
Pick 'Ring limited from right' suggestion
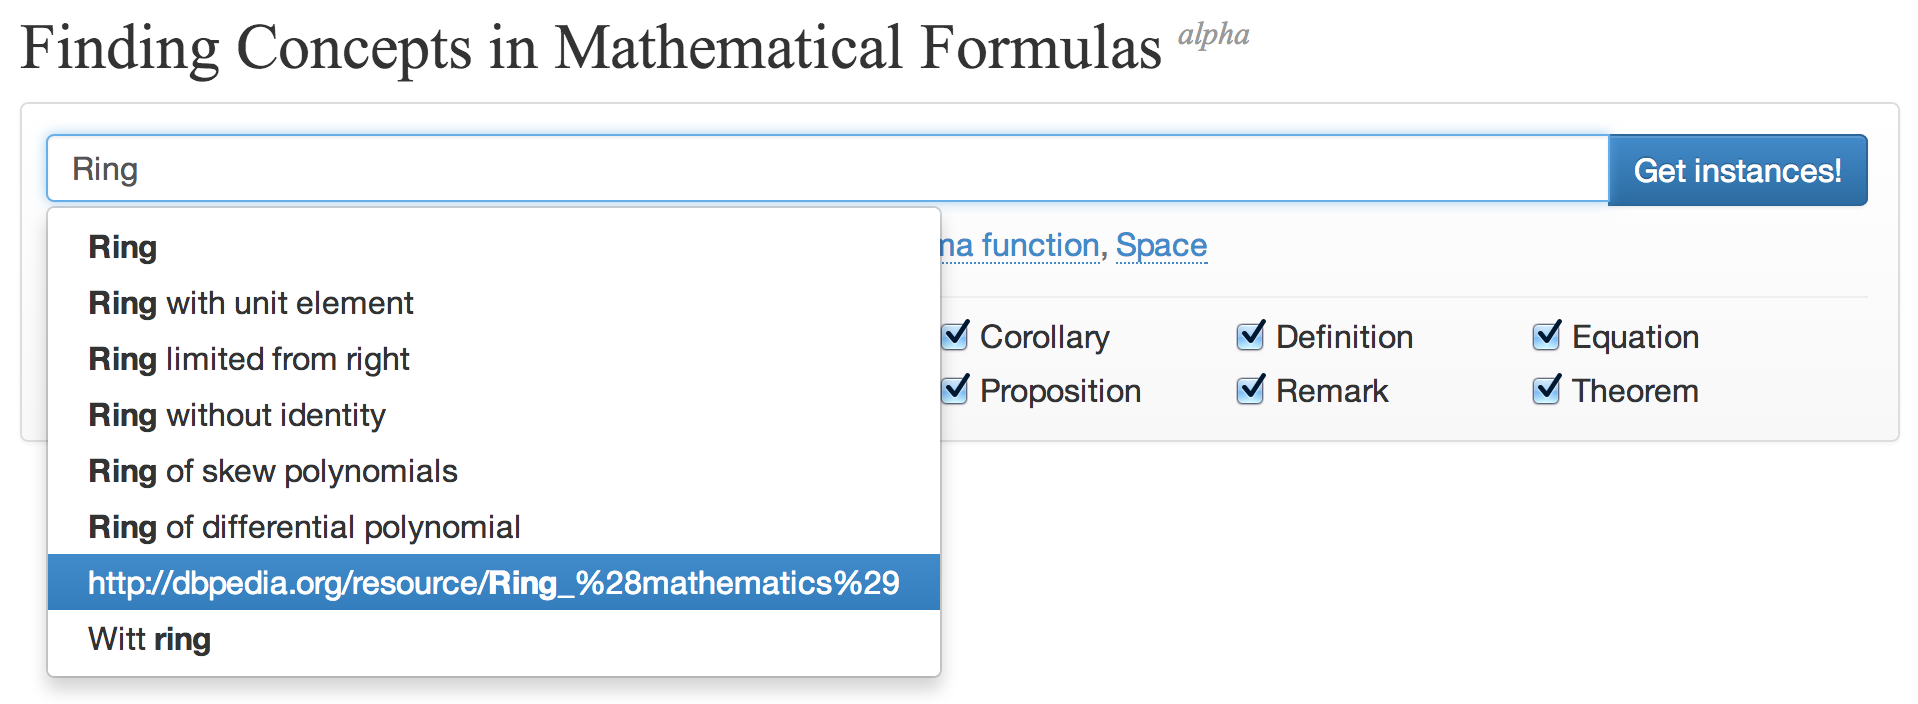coord(249,359)
